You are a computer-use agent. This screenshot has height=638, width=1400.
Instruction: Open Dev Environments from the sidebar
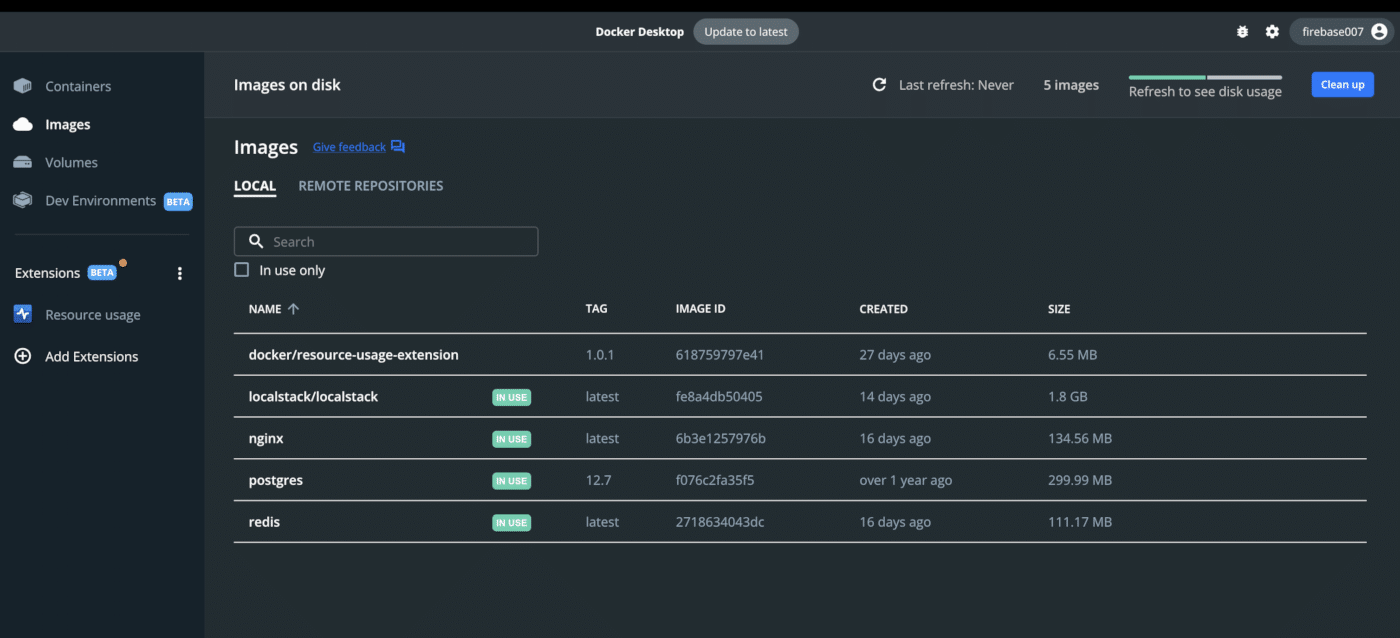(100, 200)
